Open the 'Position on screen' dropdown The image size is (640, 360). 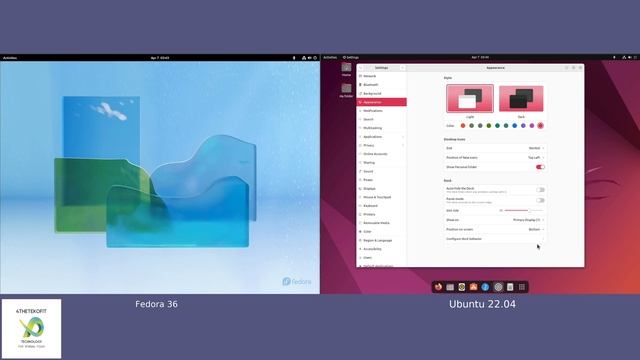(536, 229)
